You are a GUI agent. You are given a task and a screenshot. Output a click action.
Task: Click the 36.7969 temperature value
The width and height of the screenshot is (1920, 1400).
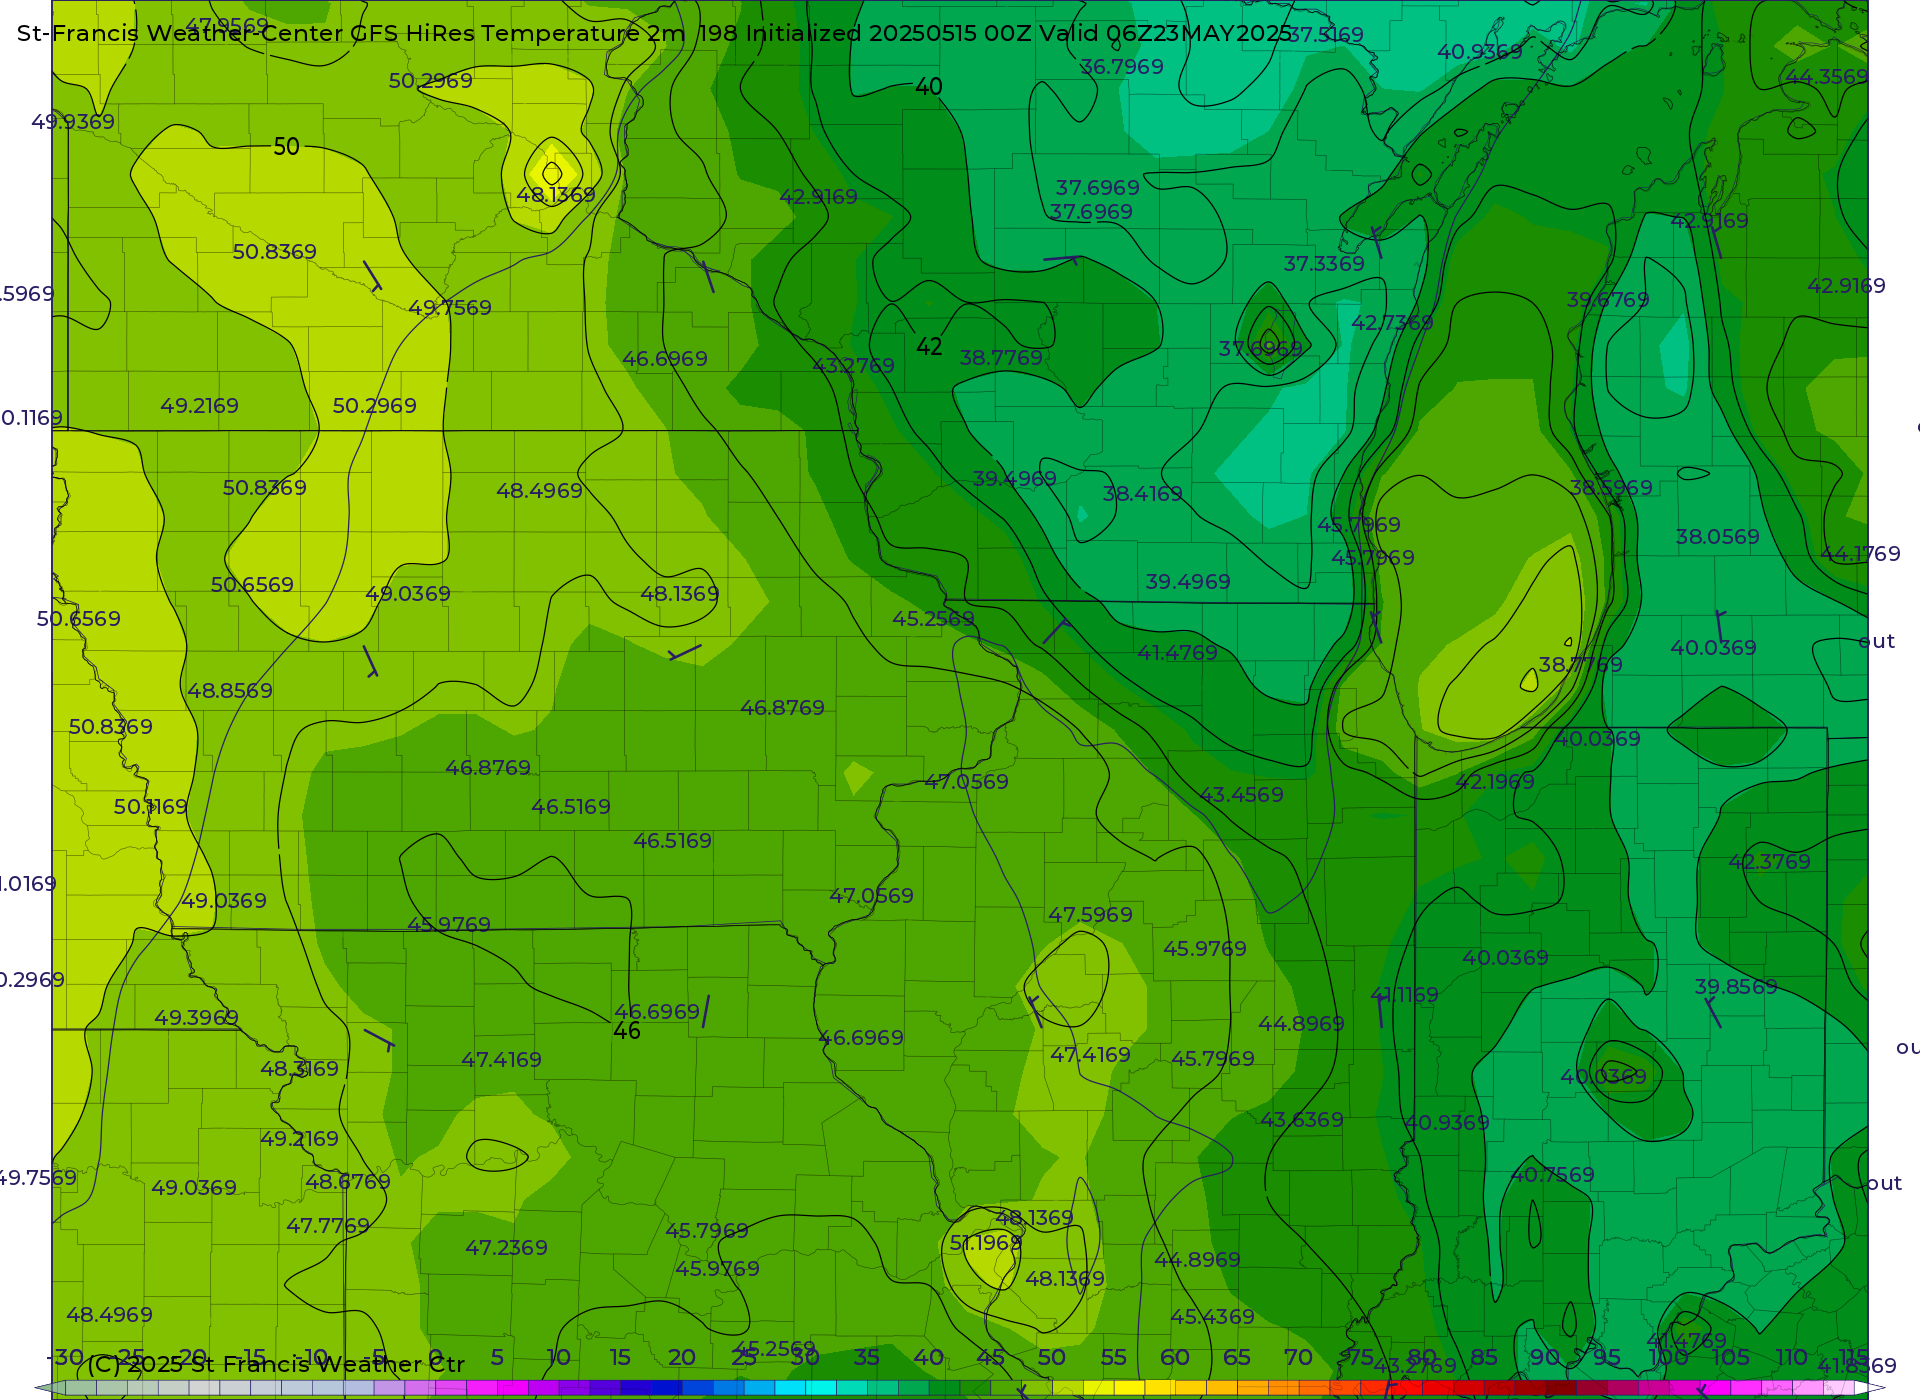pyautogui.click(x=1122, y=67)
